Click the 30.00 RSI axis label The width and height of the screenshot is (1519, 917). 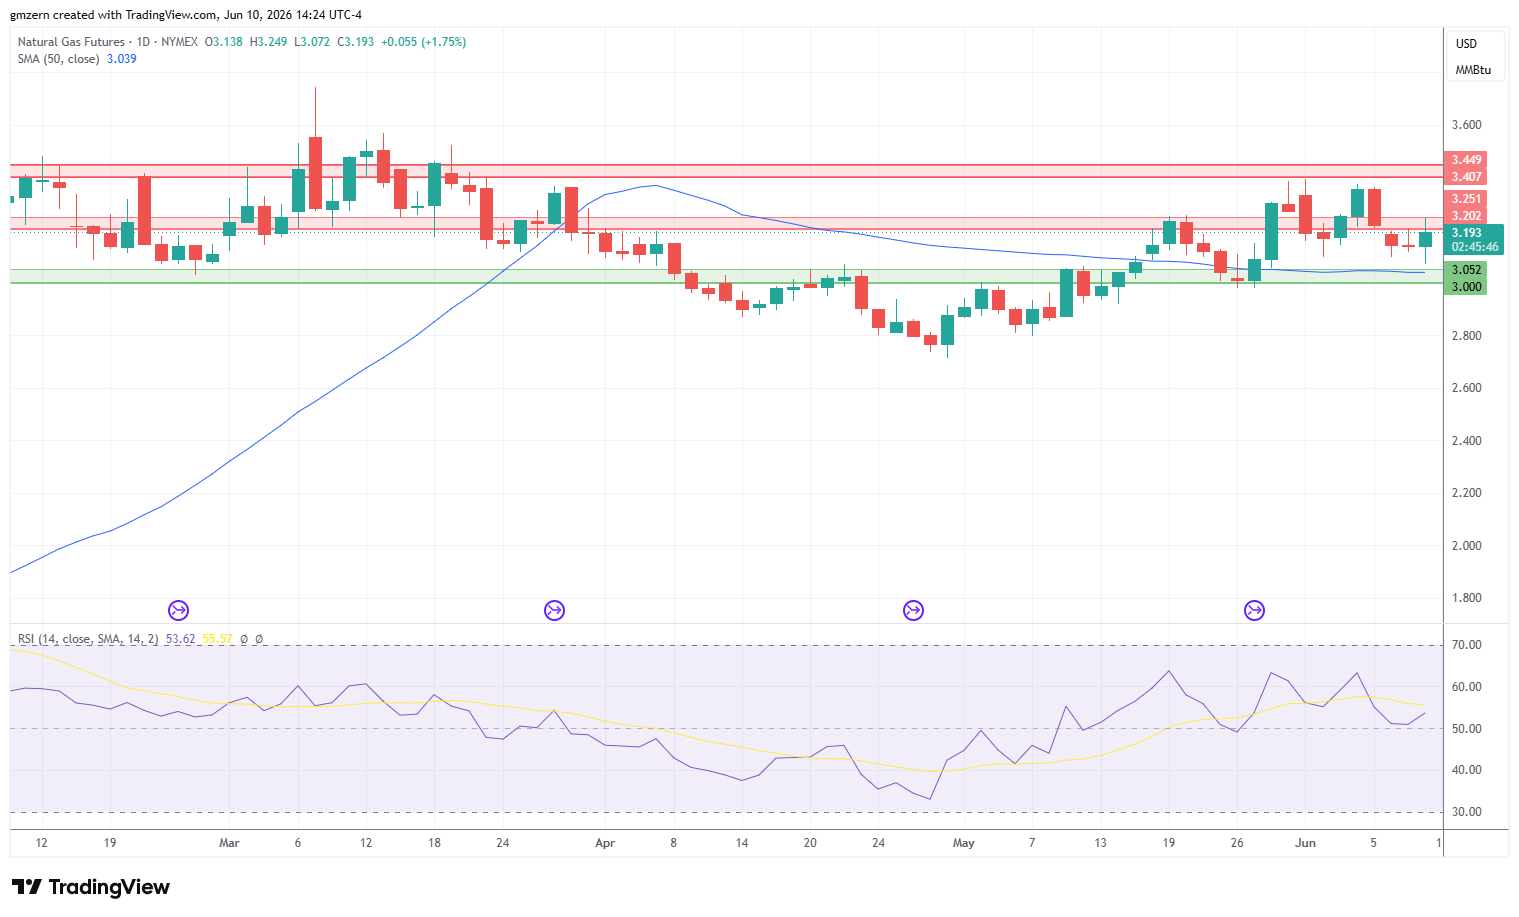[1467, 812]
